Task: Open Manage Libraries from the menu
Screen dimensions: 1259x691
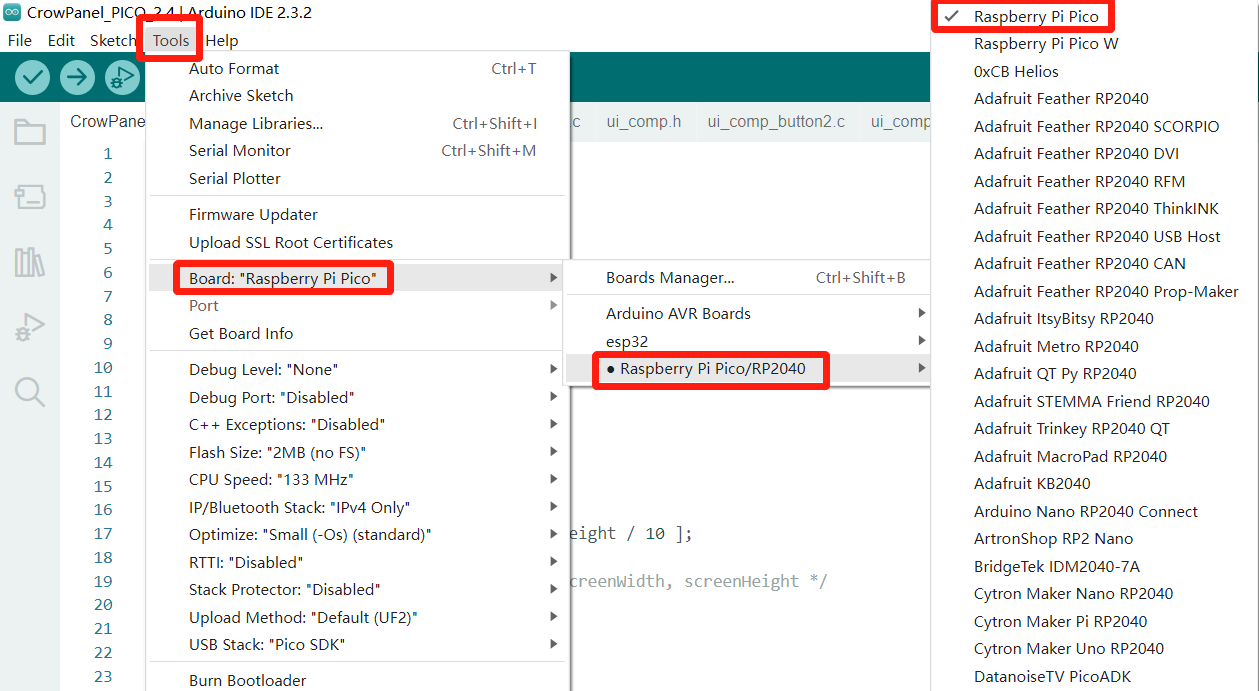Action: pos(359,124)
